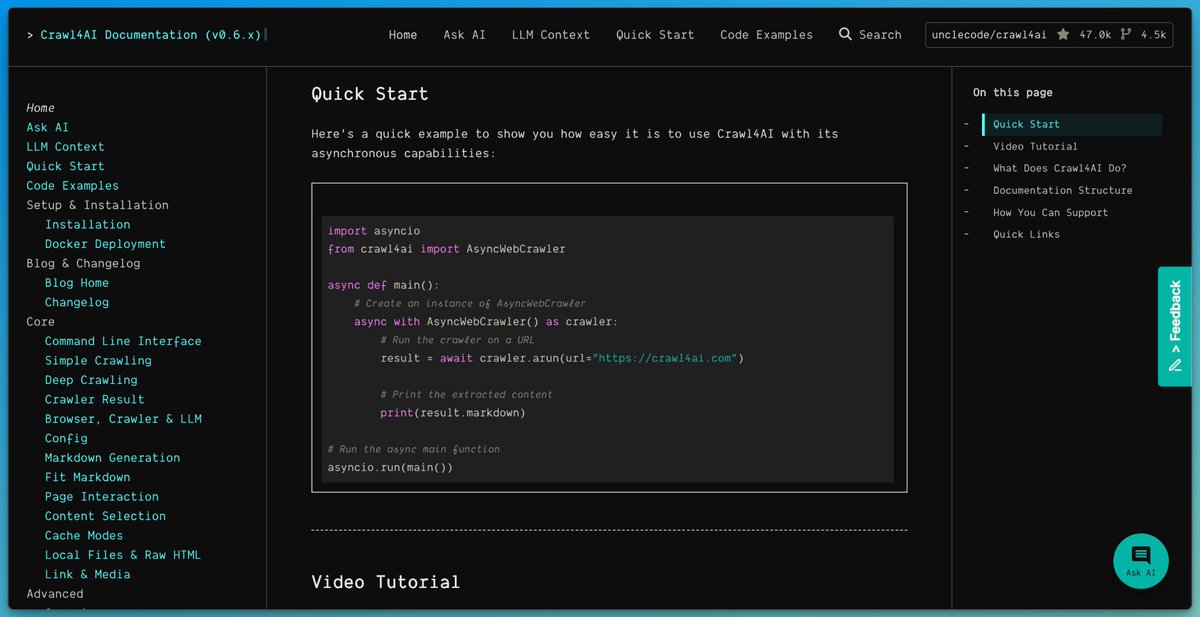Open the unclecode/crawl4ai repository link
Image resolution: width=1200 pixels, height=617 pixels.
coord(989,34)
